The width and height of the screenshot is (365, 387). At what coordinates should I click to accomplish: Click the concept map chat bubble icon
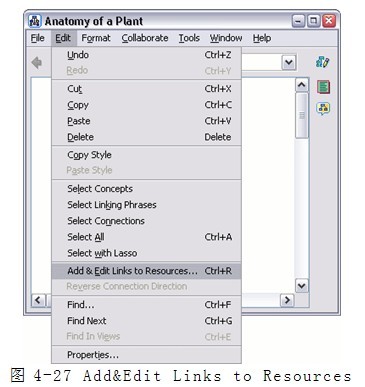(323, 109)
